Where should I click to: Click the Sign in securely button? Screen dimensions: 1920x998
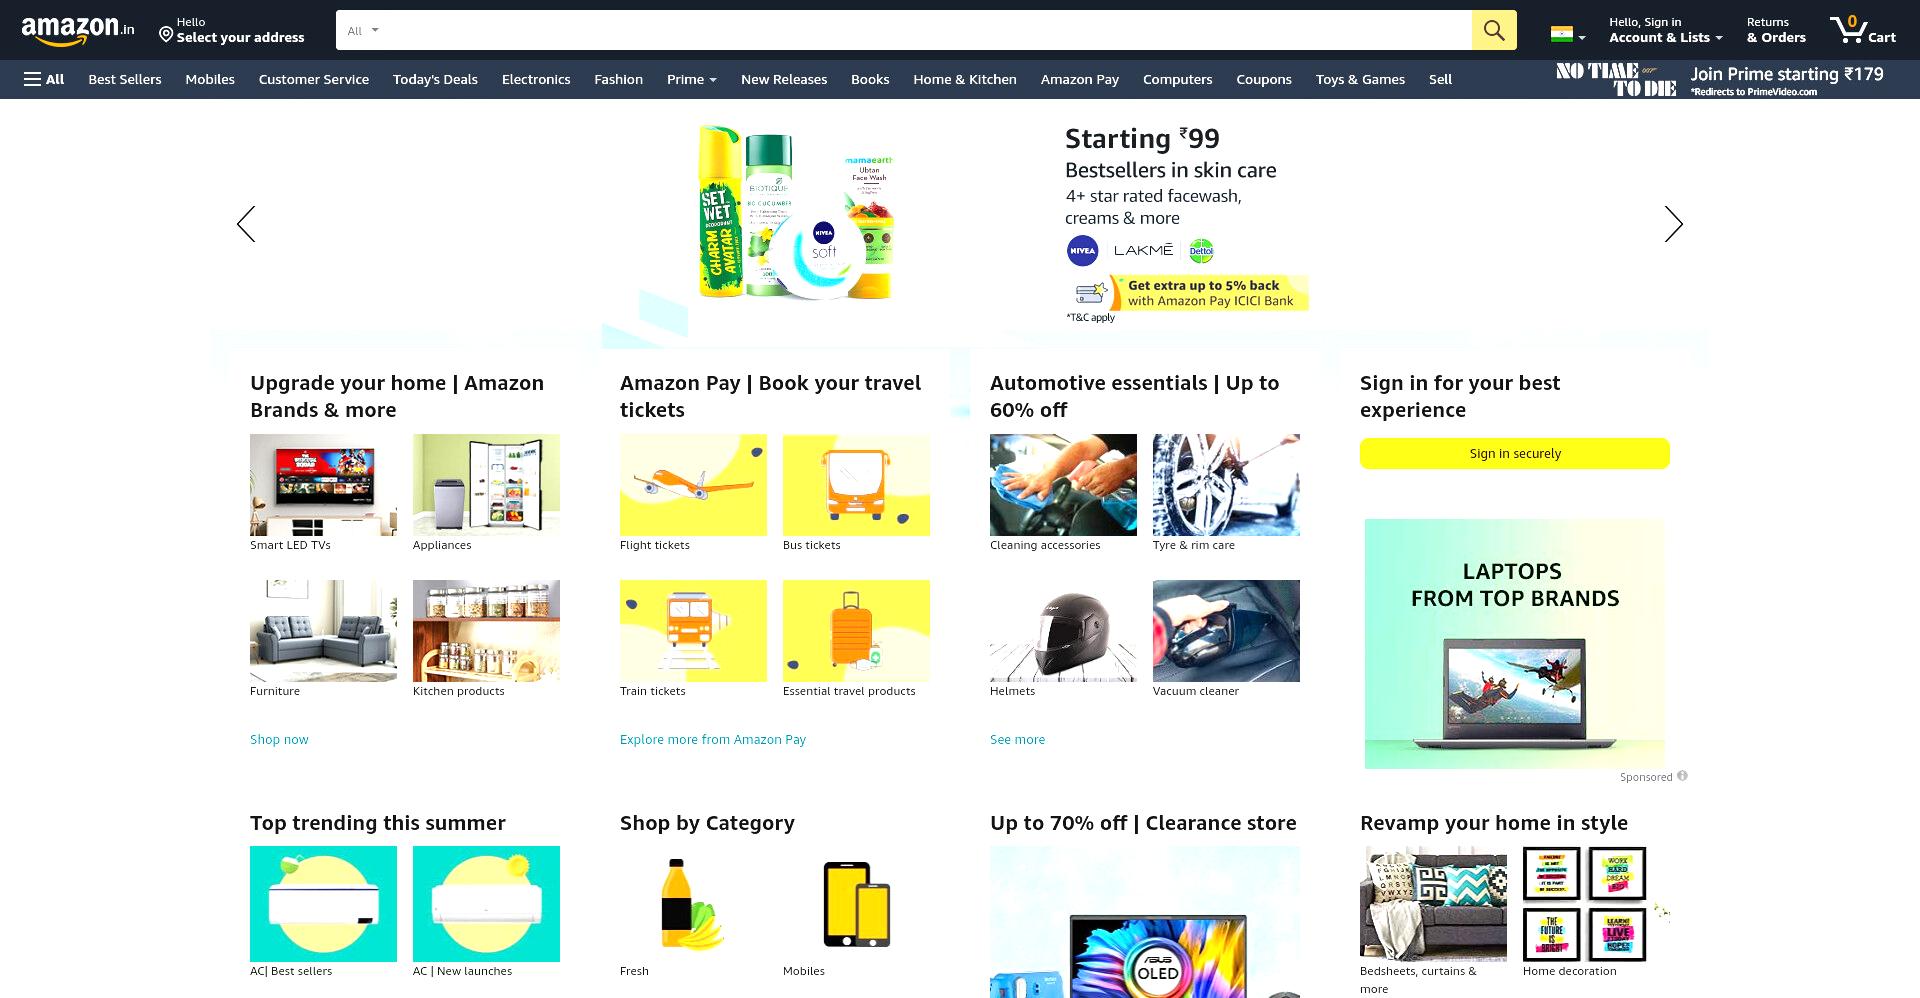pos(1514,453)
